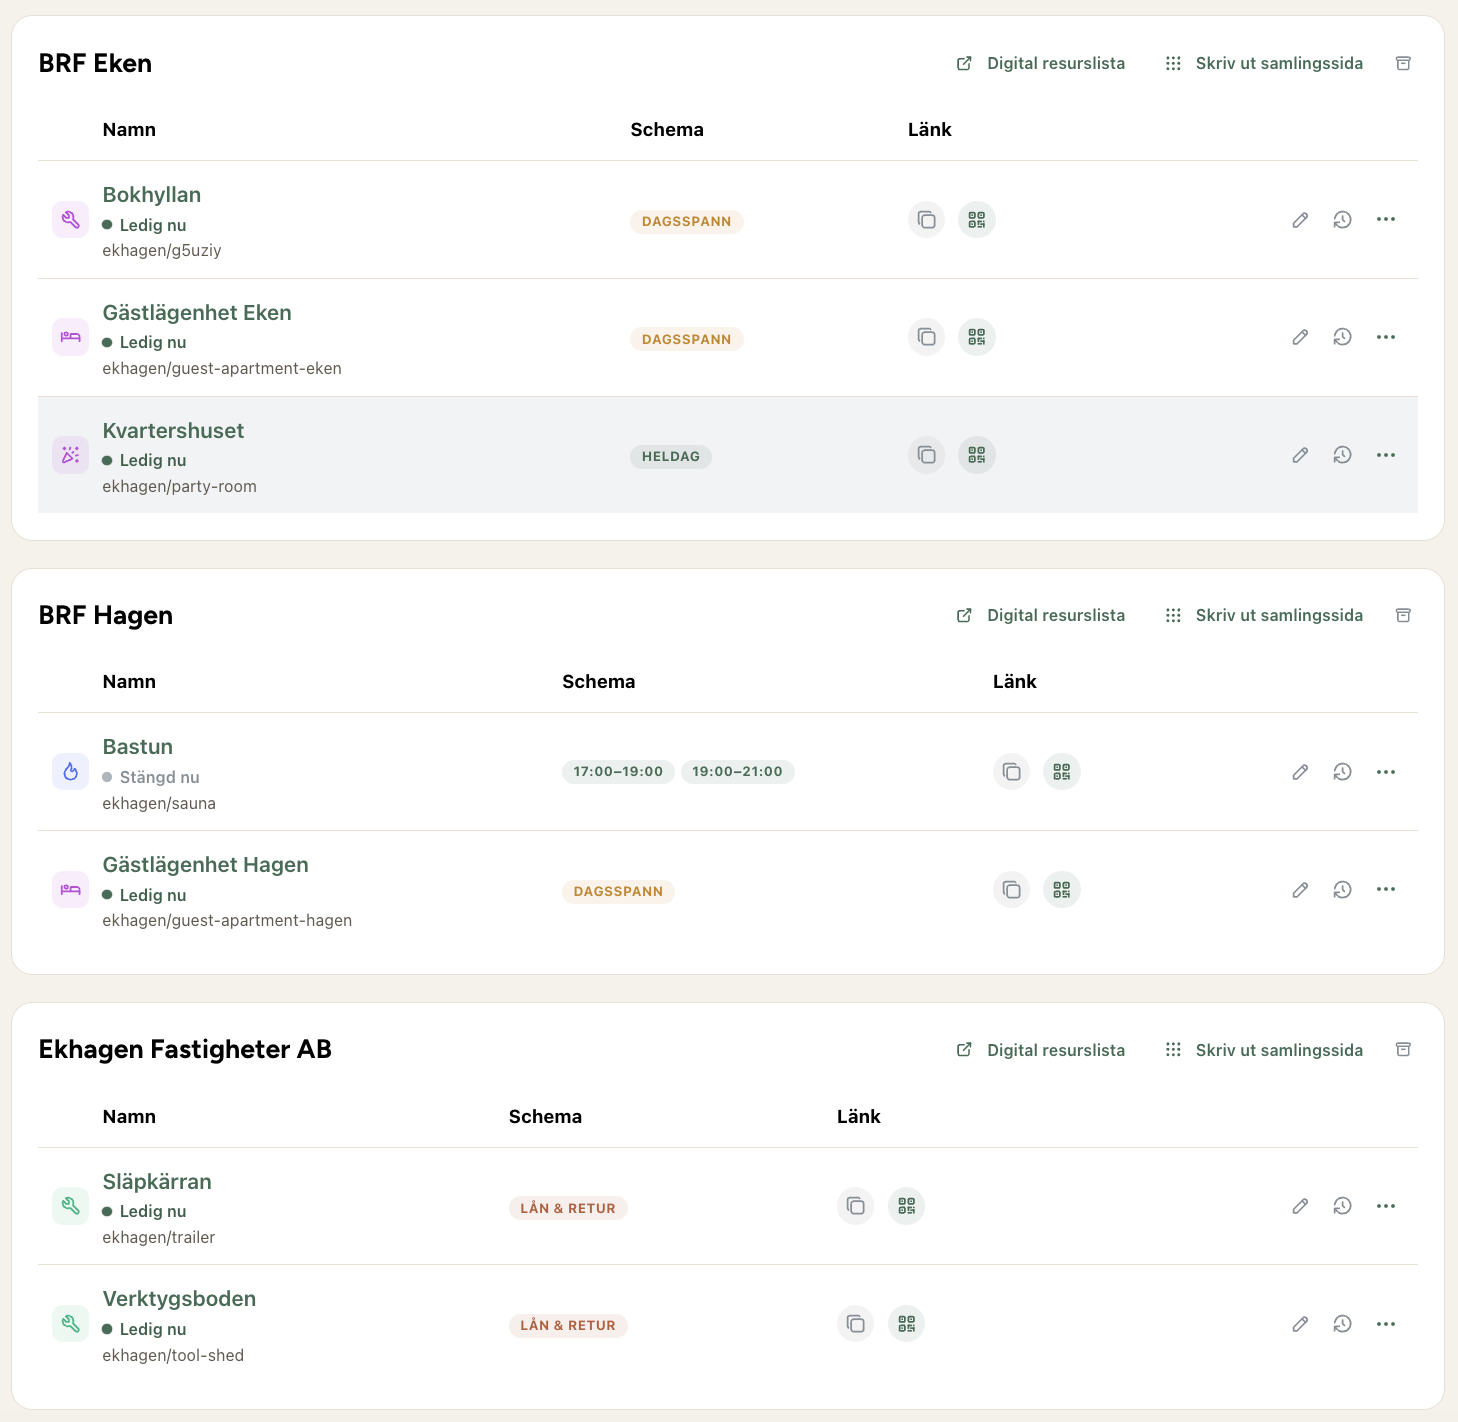Screen dimensions: 1458x1422
Task: Open the Bastun resource name
Action: click(x=138, y=747)
